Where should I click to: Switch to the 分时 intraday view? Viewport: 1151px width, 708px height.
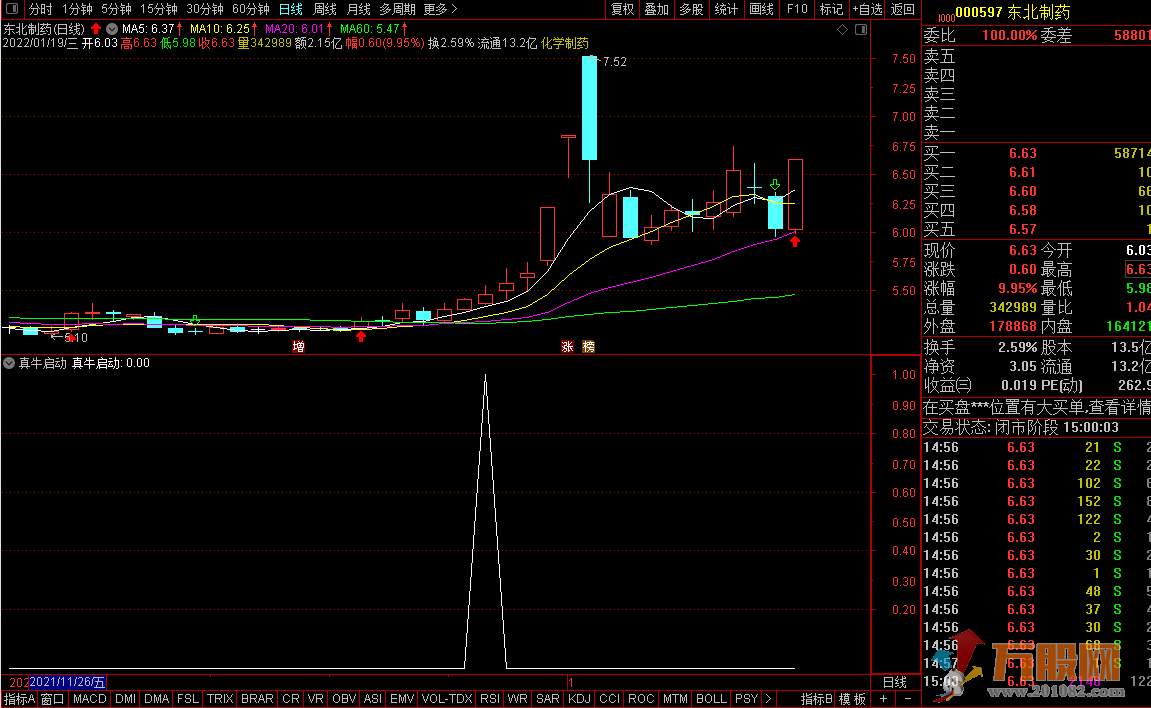pos(40,9)
